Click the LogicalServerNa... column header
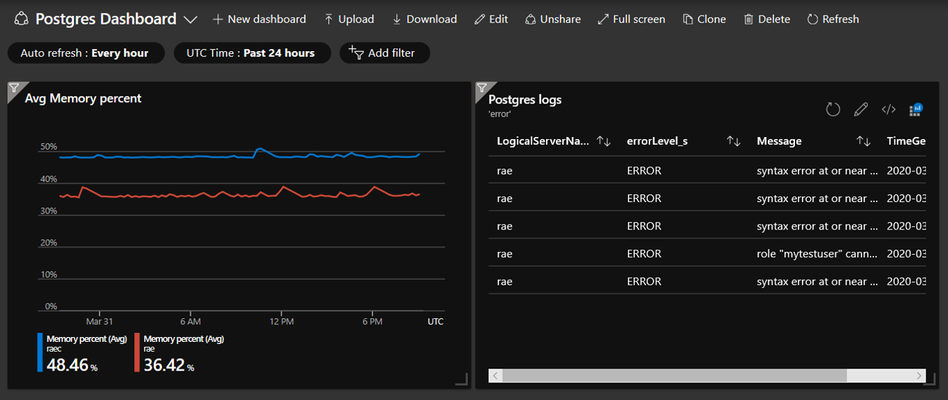 pyautogui.click(x=543, y=141)
